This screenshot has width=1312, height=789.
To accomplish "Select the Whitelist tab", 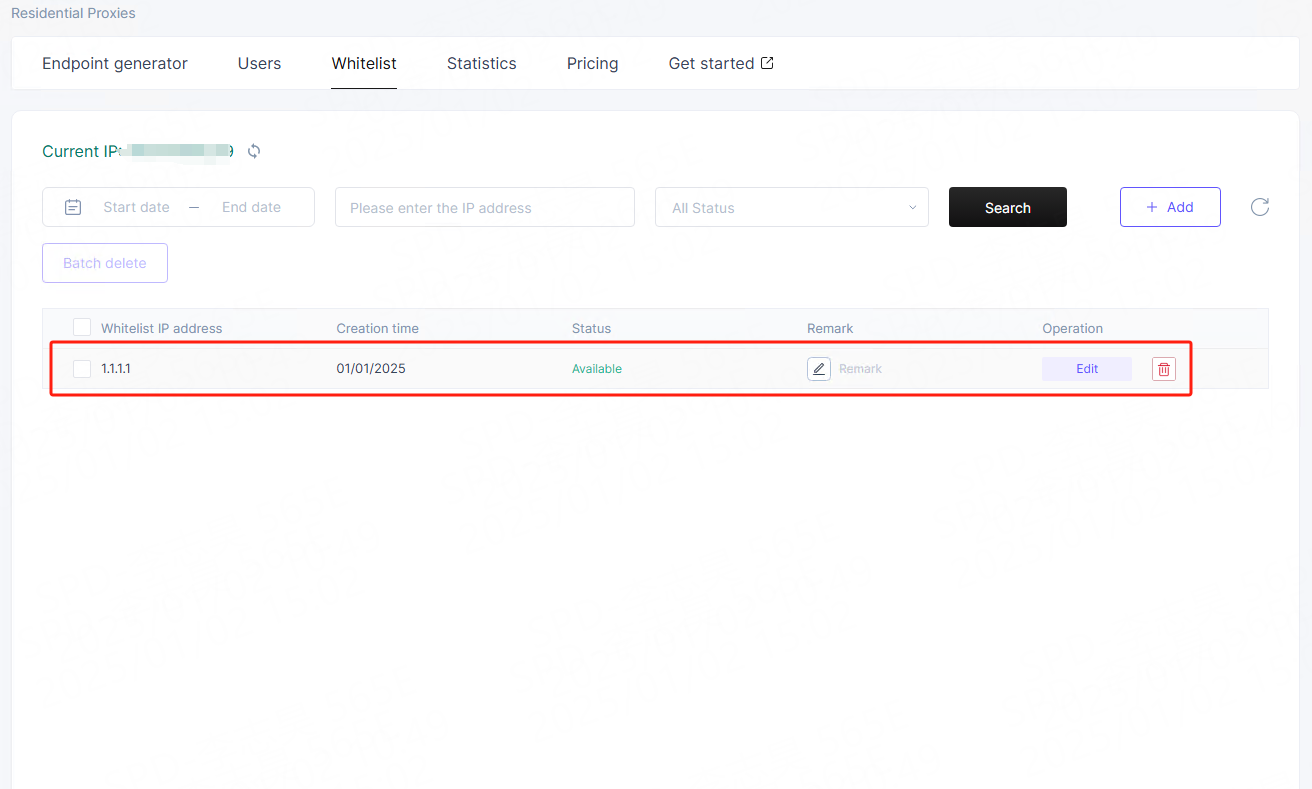I will point(364,63).
